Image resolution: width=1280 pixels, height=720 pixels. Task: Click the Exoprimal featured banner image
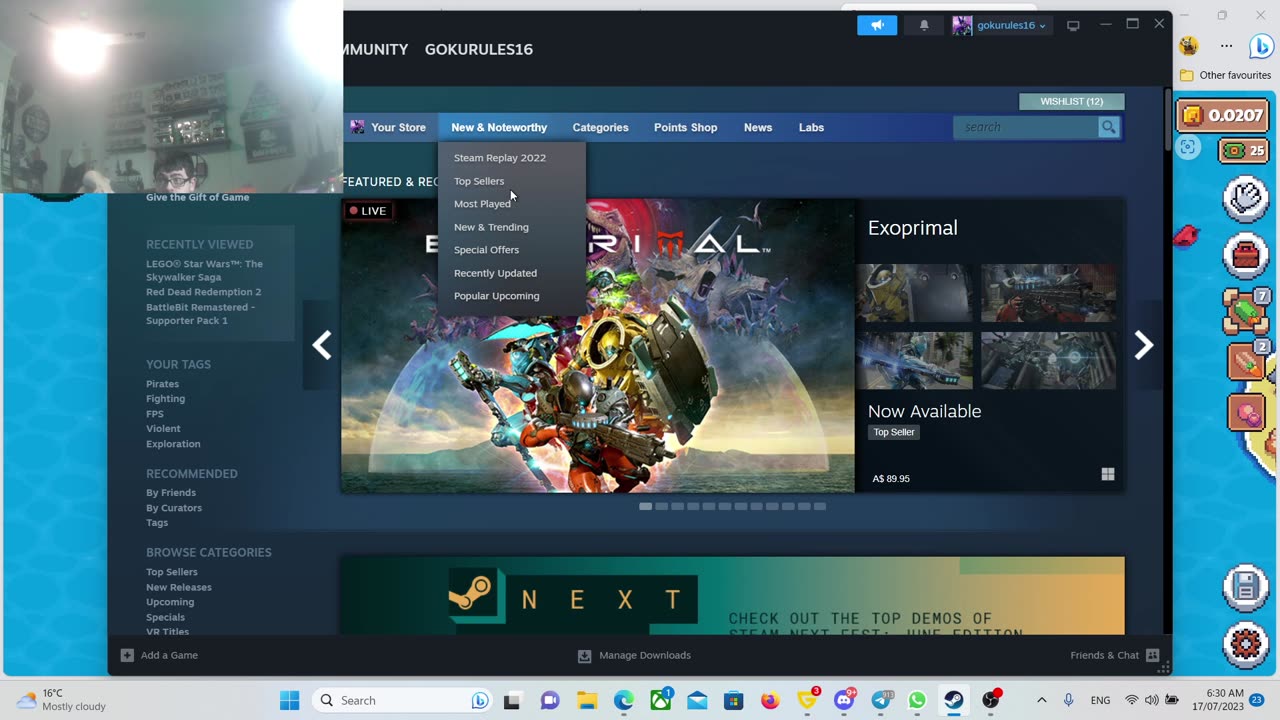[598, 345]
